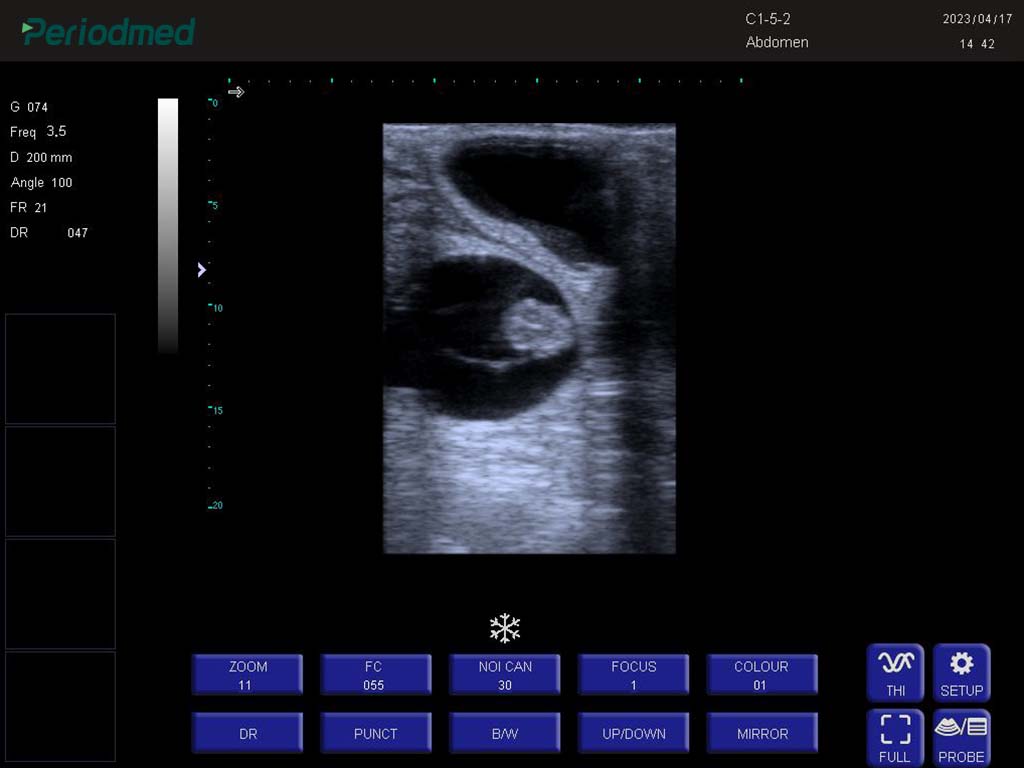This screenshot has width=1024, height=768.
Task: Switch to FULL screen view
Action: [895, 738]
